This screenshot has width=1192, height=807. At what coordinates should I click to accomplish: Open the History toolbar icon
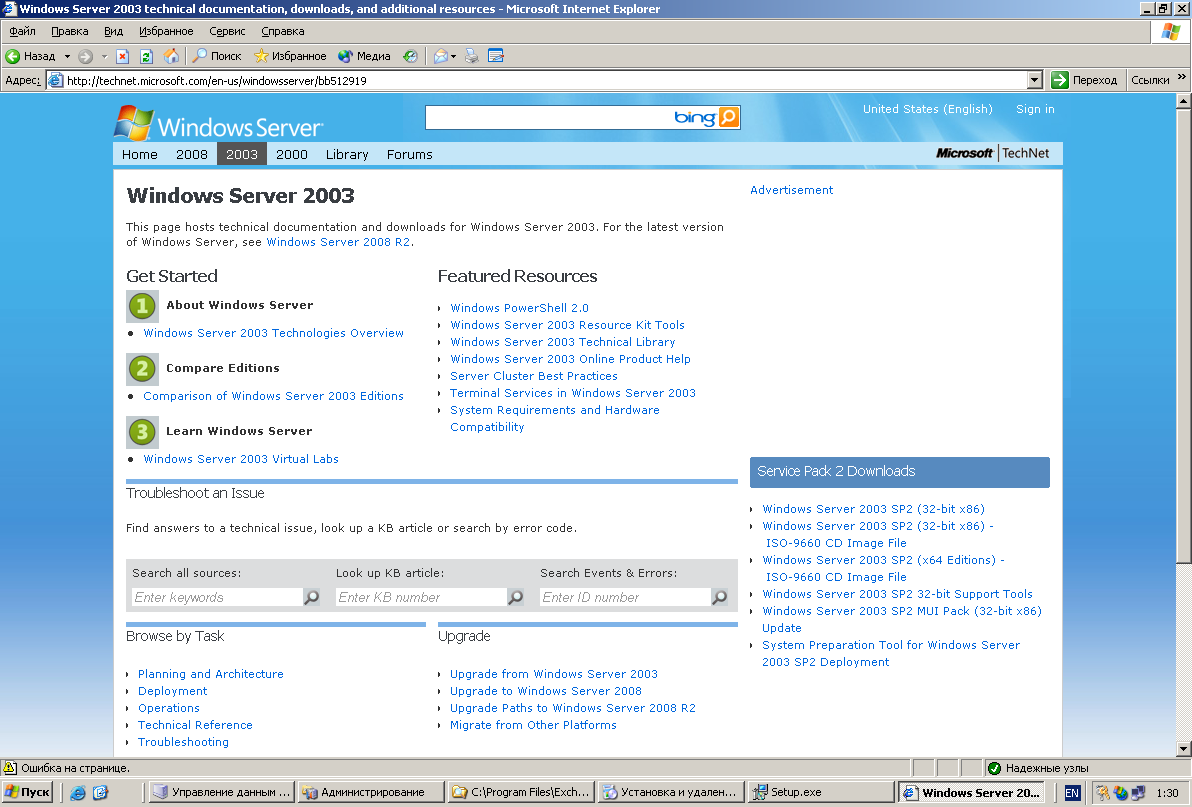tap(411, 56)
